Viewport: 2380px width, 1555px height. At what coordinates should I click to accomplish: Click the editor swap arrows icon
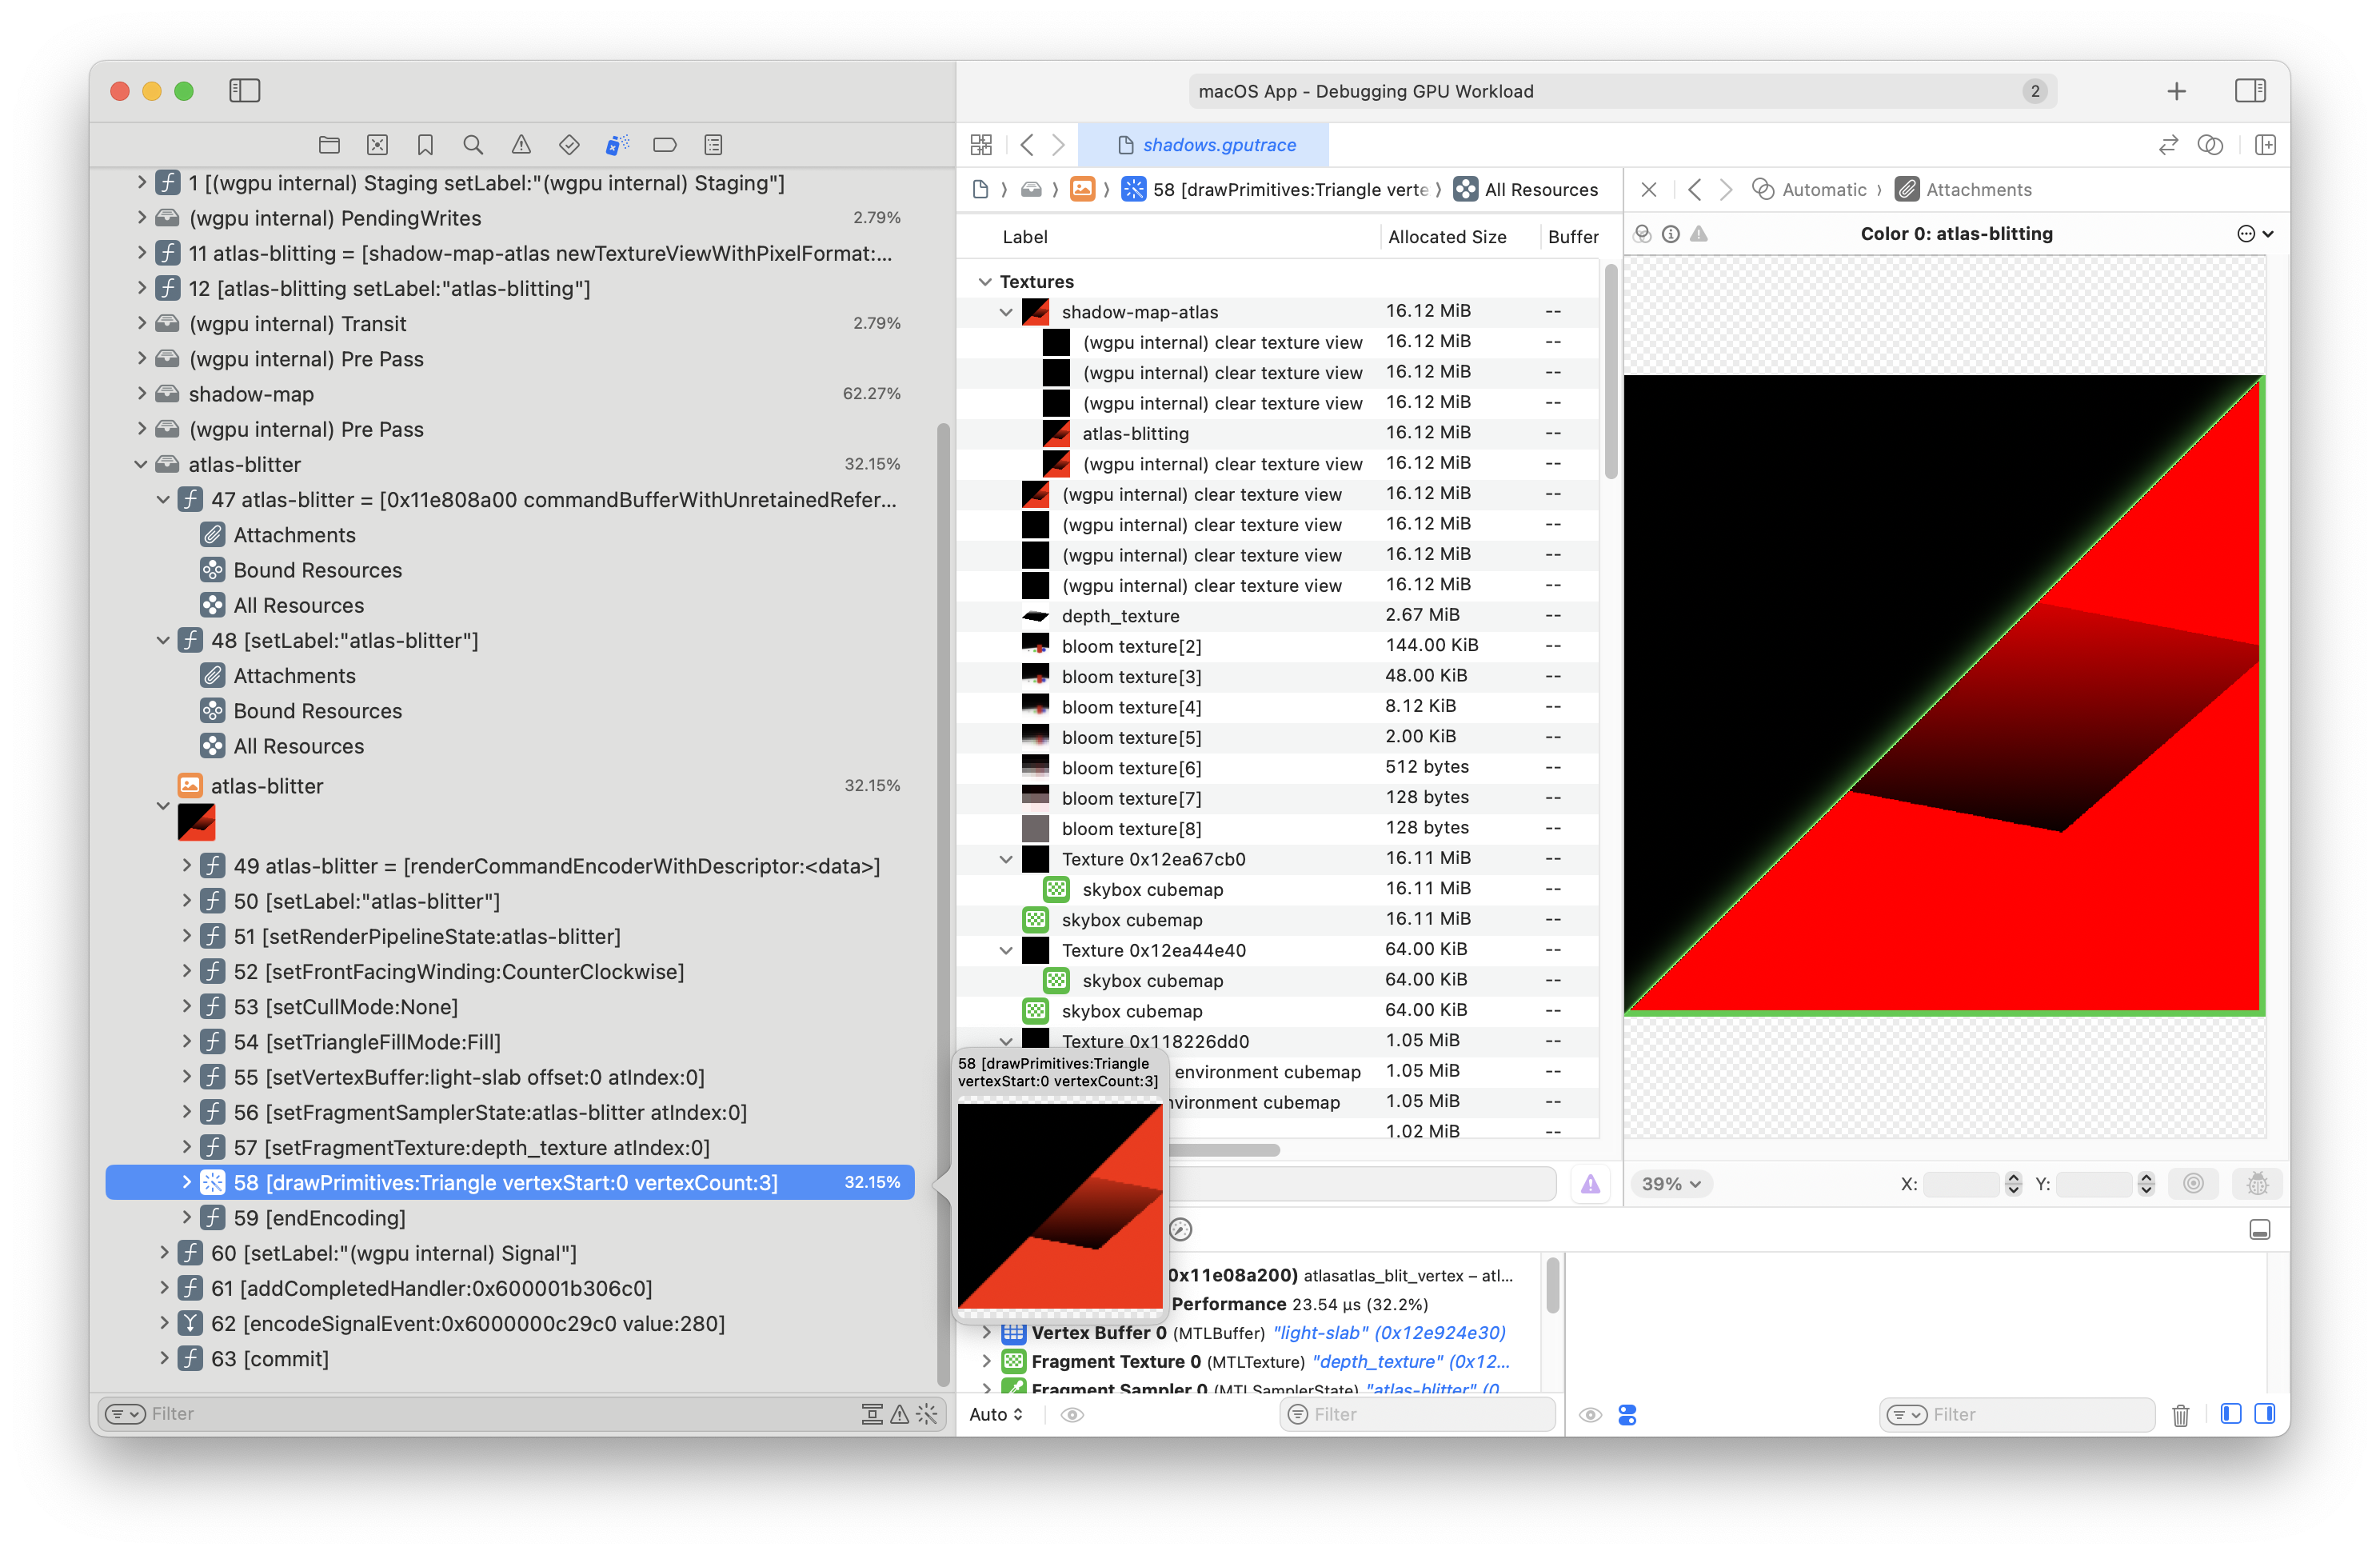(x=2168, y=145)
